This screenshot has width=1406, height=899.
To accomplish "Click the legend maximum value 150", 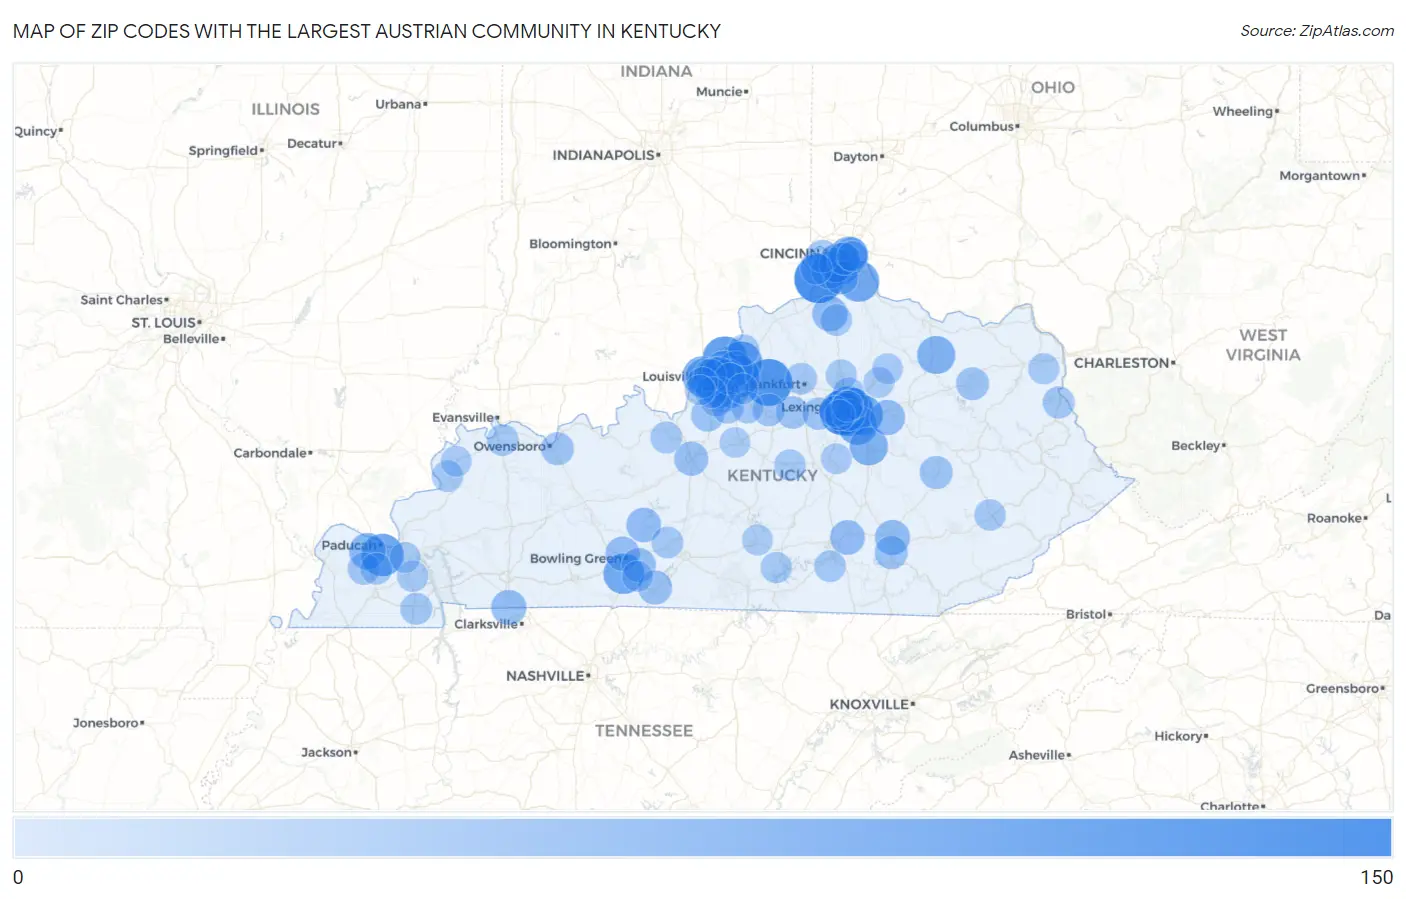I will click(x=1376, y=877).
